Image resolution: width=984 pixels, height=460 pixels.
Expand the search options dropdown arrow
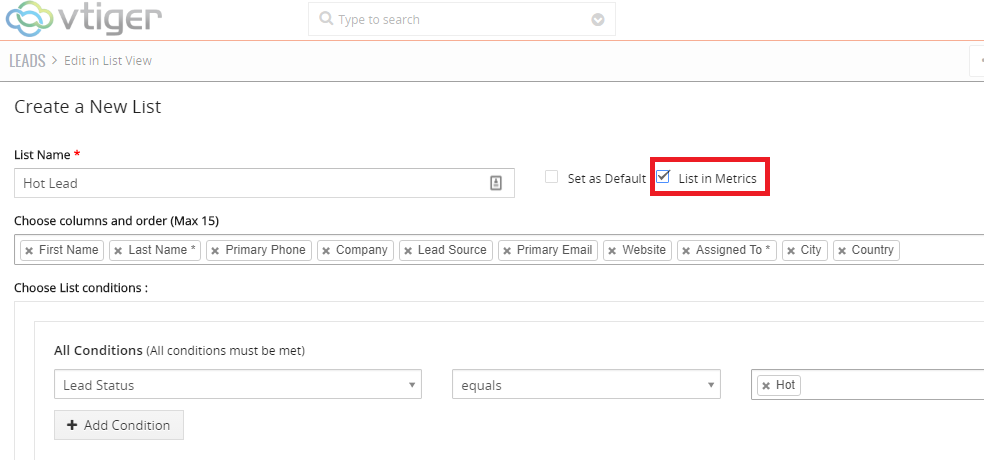598,19
